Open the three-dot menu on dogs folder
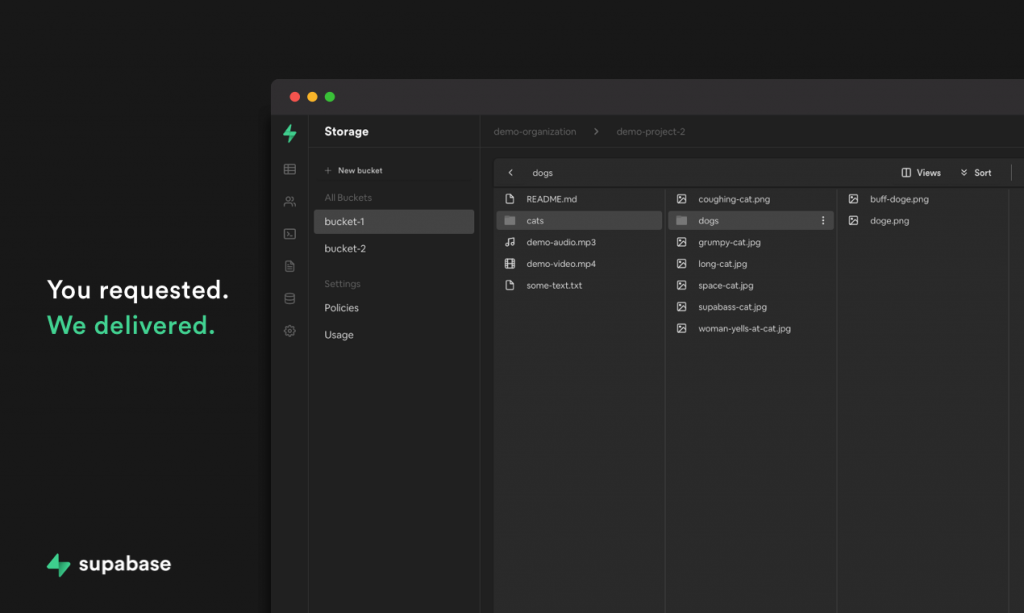The height and width of the screenshot is (613, 1024). (x=823, y=221)
